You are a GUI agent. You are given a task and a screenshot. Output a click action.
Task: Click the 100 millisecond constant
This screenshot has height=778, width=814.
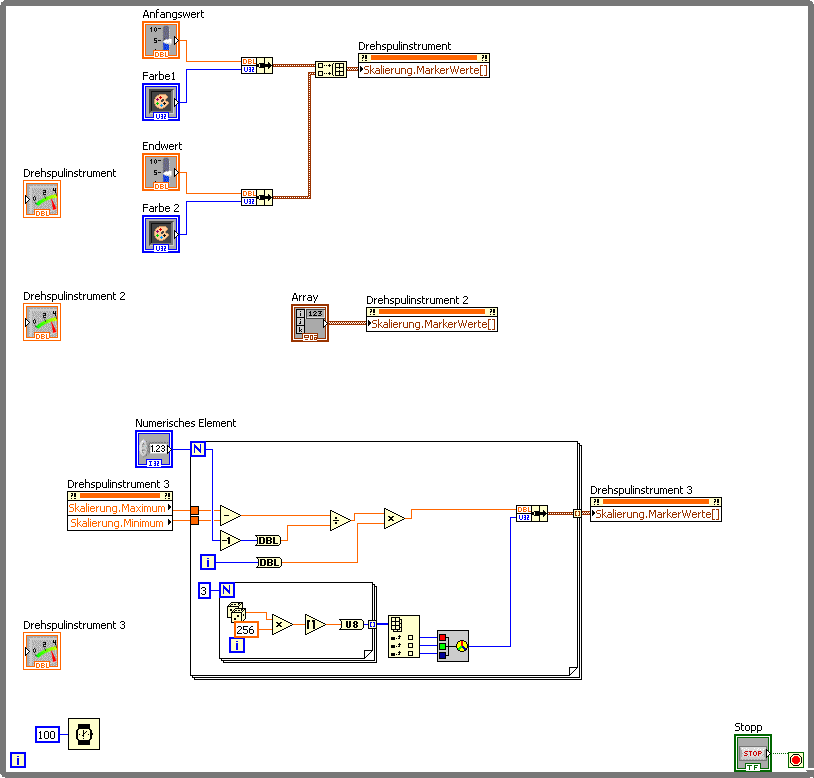coord(47,734)
